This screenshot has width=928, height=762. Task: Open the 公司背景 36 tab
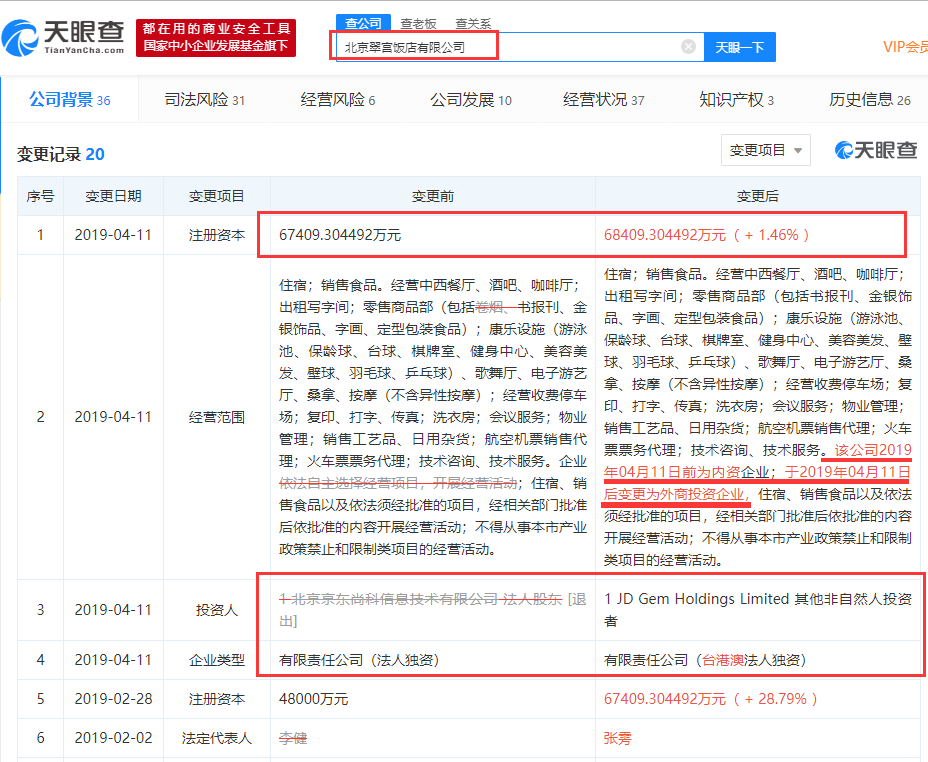70,99
